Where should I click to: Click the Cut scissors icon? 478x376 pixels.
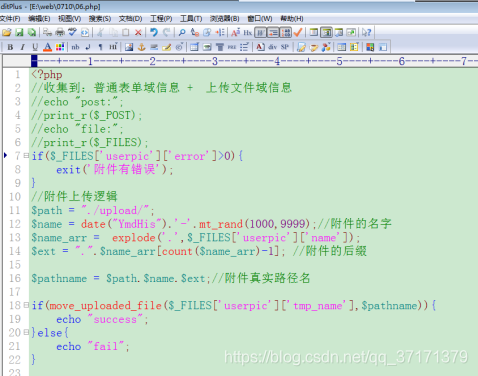pyautogui.click(x=101, y=32)
